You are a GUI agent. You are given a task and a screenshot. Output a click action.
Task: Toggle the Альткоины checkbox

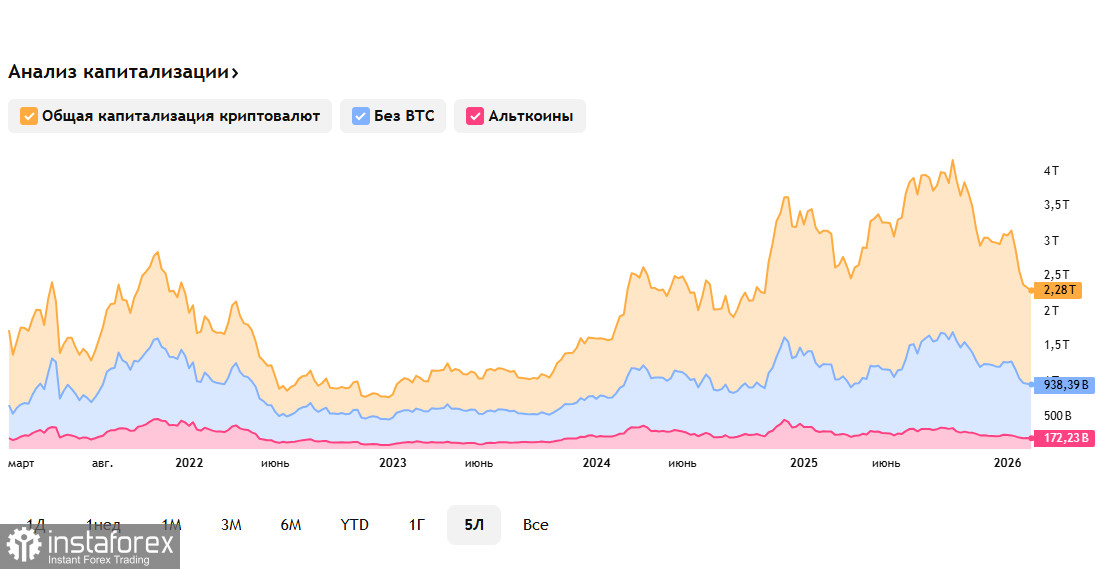(474, 116)
